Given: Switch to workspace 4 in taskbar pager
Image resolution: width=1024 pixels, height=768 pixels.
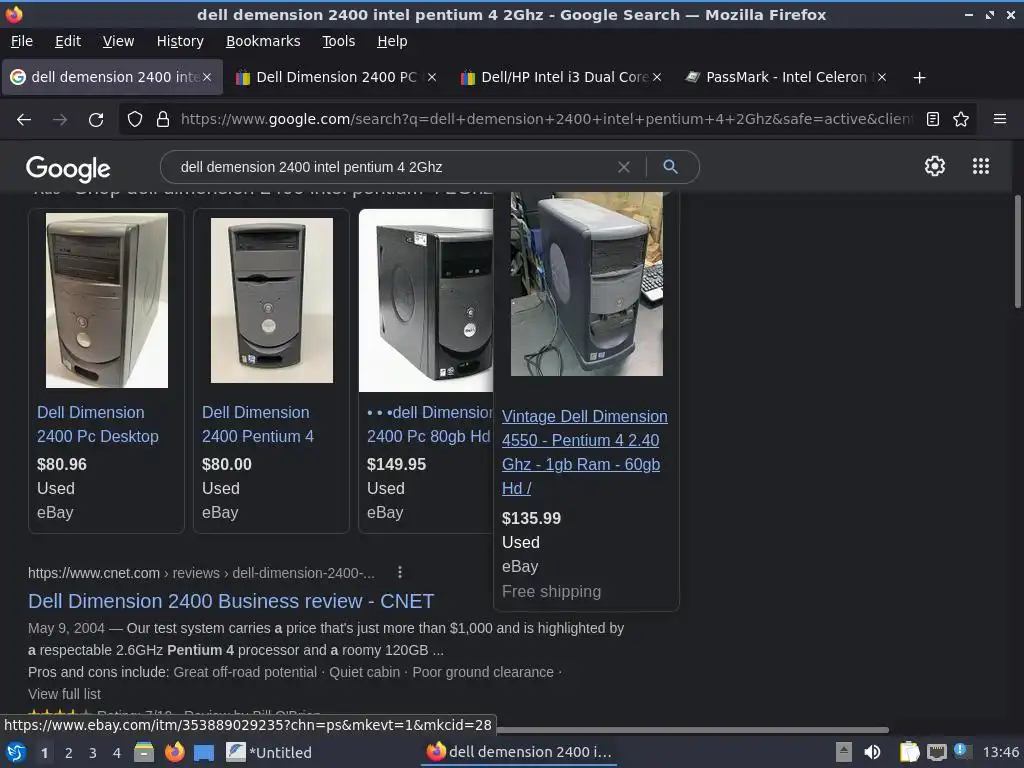Looking at the screenshot, I should pyautogui.click(x=117, y=753).
